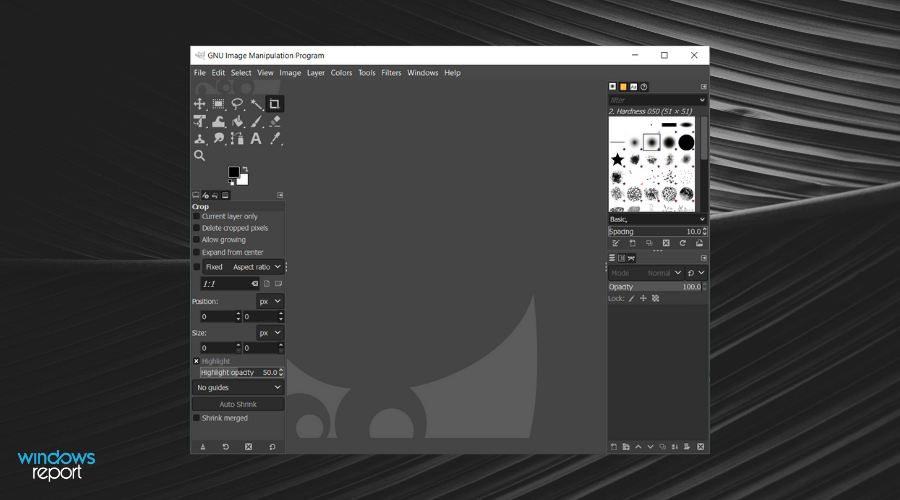Create a new brush in brushes panel
The image size is (900, 500).
click(633, 243)
